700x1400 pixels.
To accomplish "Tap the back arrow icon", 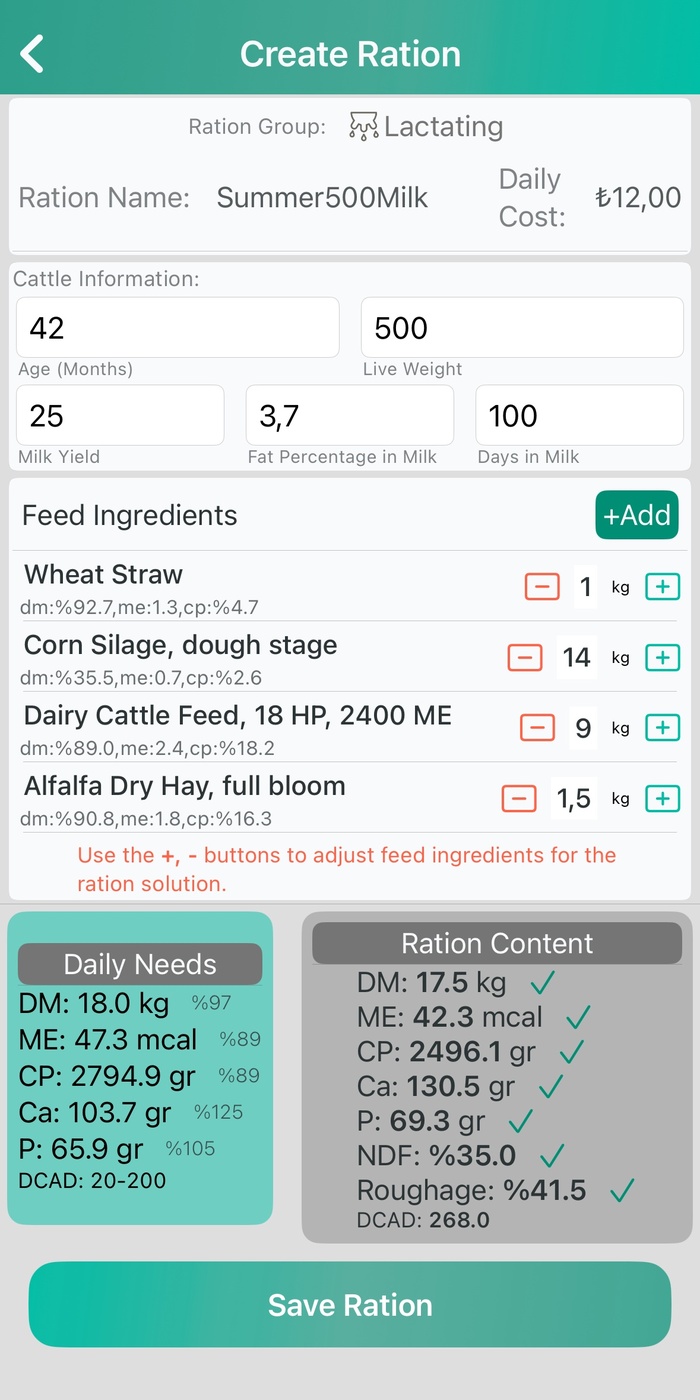I will pyautogui.click(x=33, y=54).
